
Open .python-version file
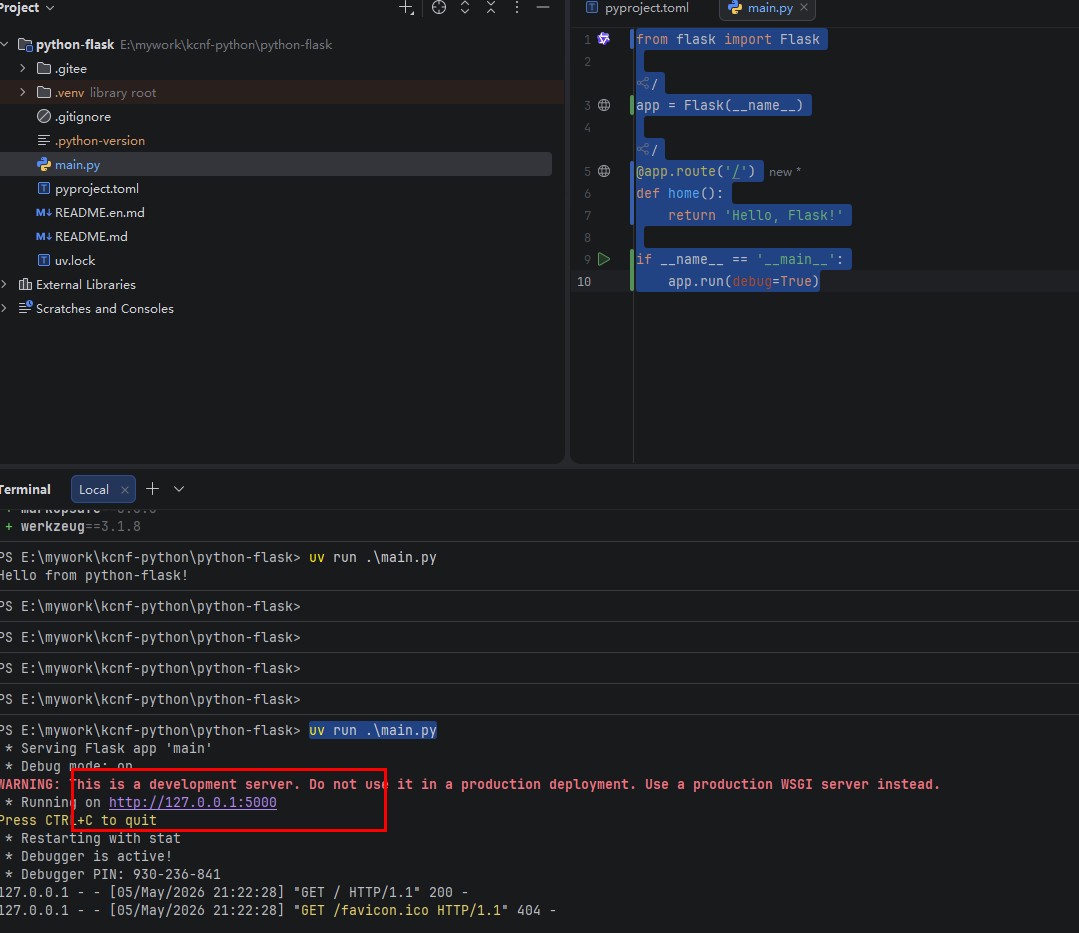(x=100, y=140)
